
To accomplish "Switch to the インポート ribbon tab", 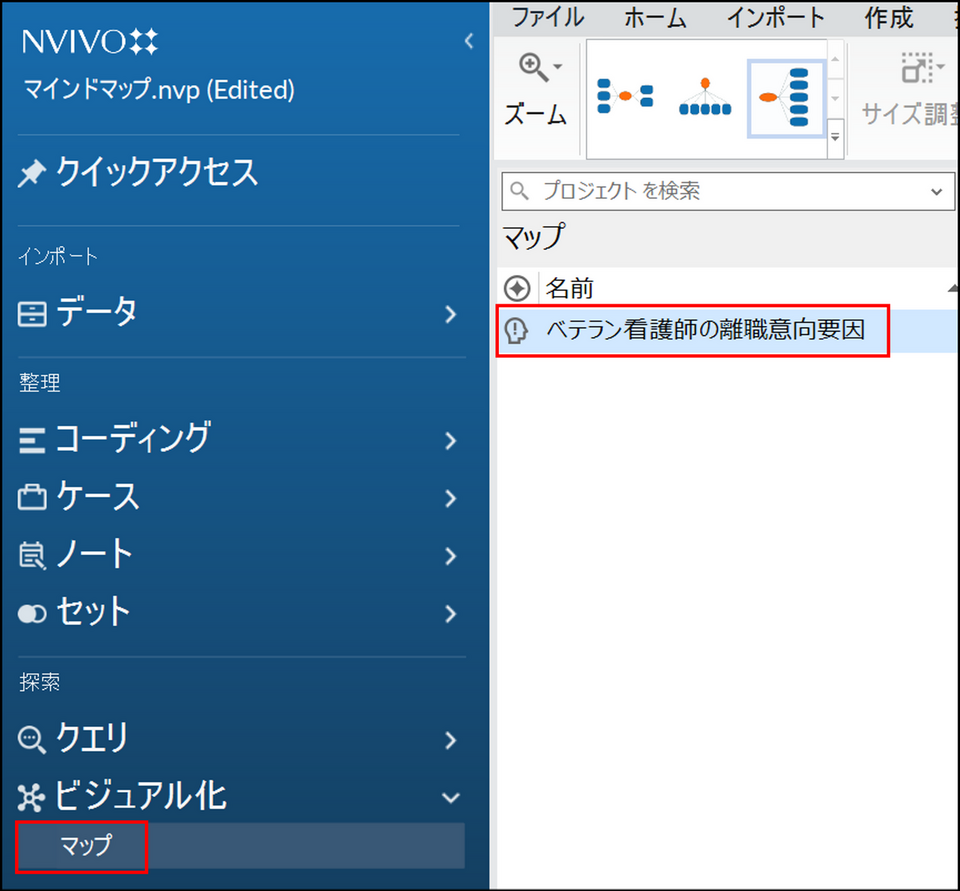I will click(775, 17).
